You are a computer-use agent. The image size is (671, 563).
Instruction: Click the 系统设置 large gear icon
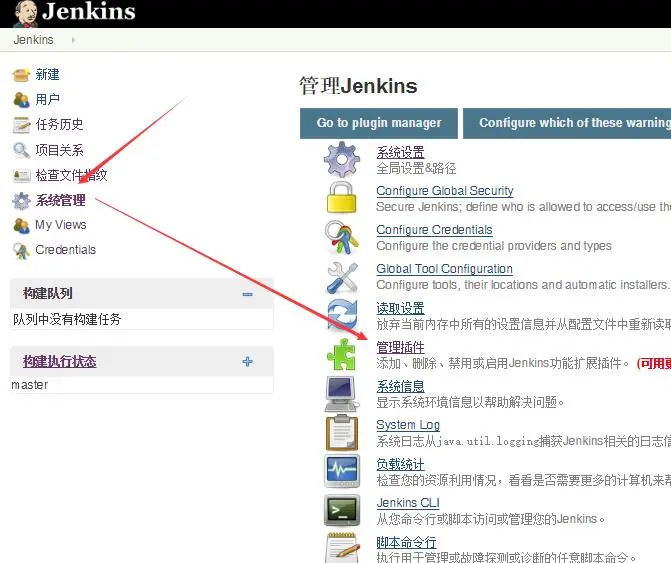click(x=341, y=160)
